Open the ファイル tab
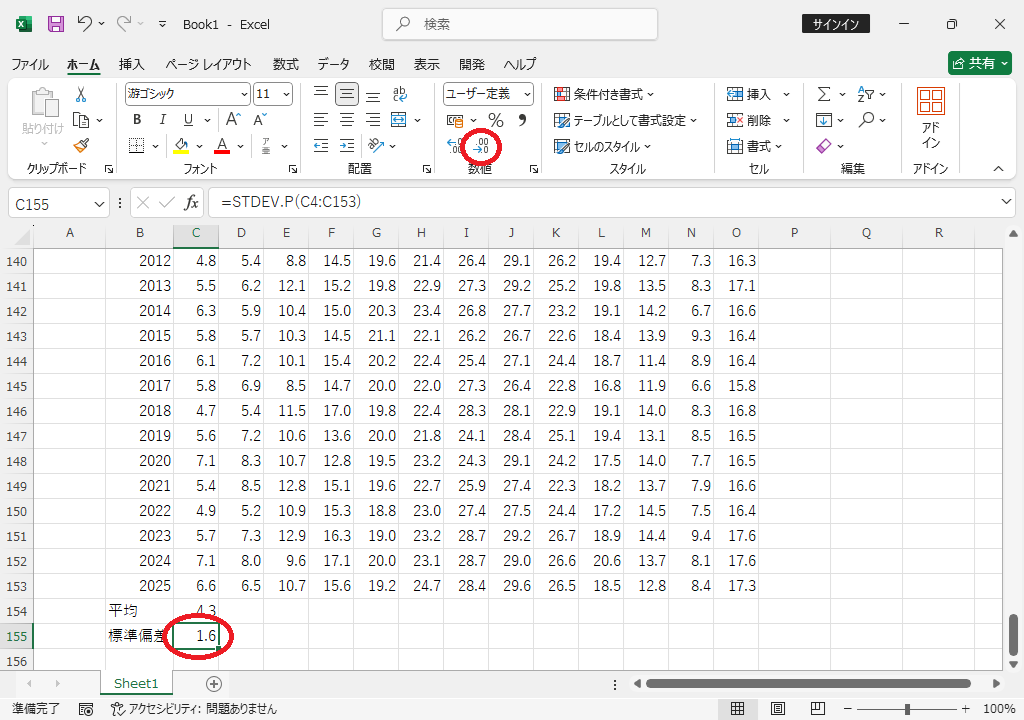 pyautogui.click(x=30, y=64)
